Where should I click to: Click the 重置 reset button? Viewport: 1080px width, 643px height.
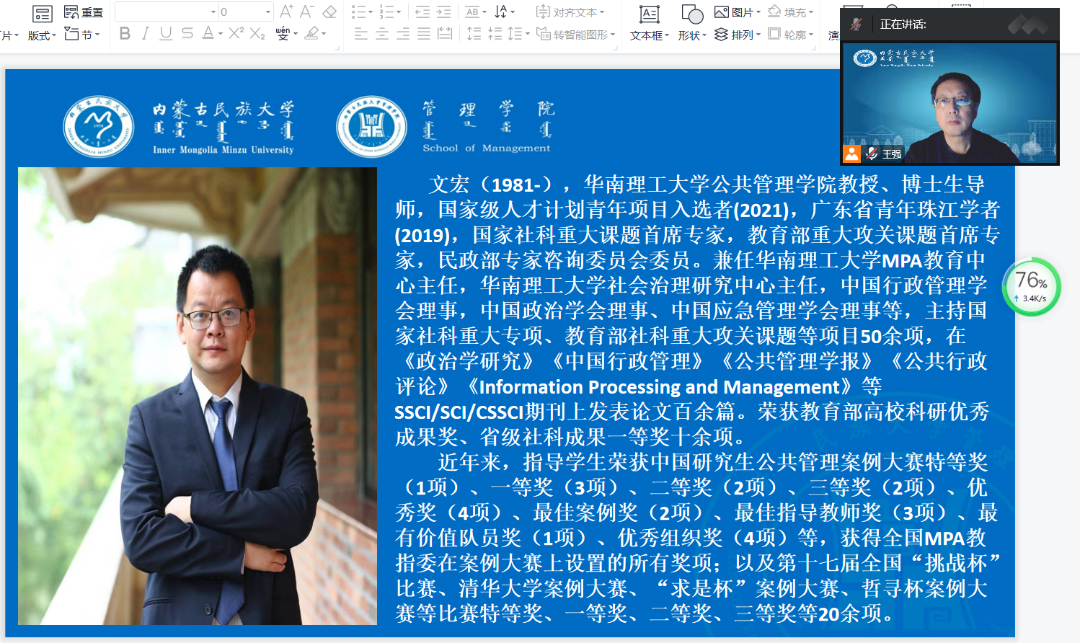coord(84,12)
